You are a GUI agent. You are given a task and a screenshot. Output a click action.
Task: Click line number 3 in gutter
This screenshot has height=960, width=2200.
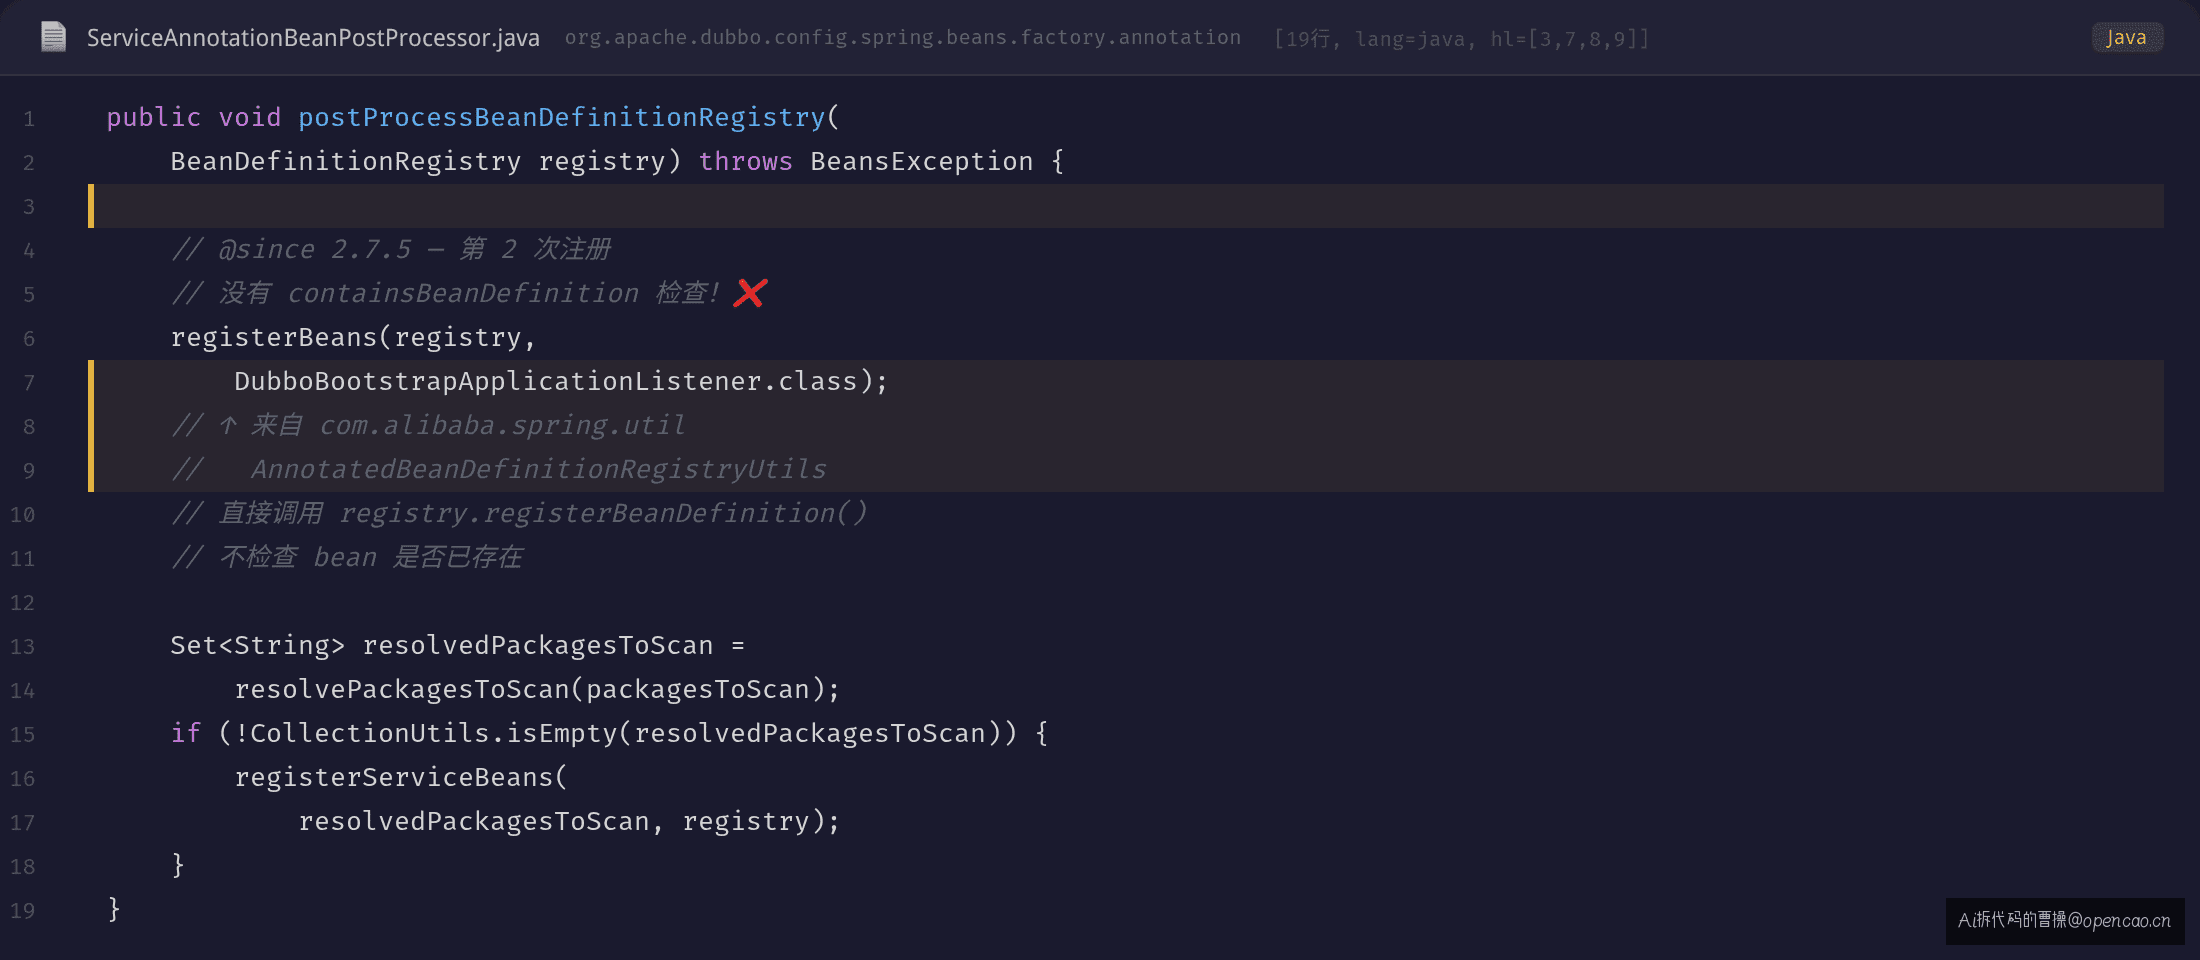click(x=29, y=207)
